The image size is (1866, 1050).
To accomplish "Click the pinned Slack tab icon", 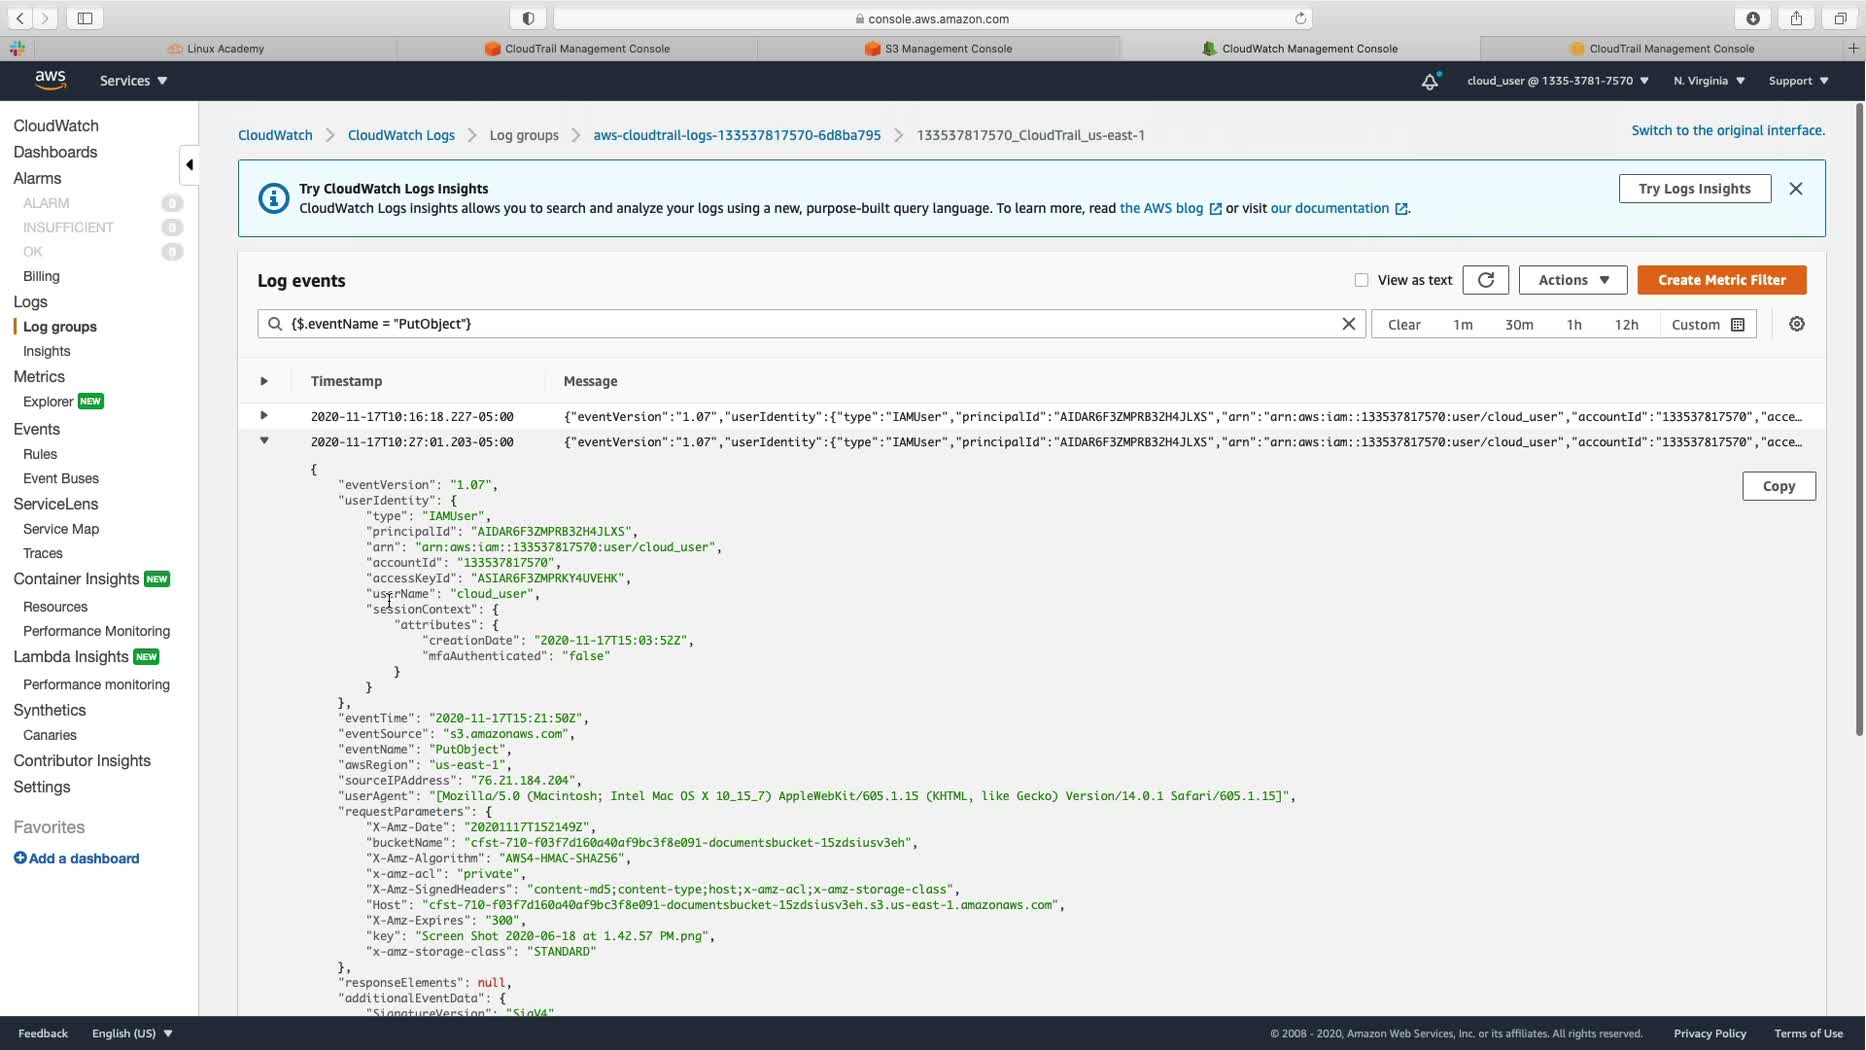I will [x=18, y=48].
